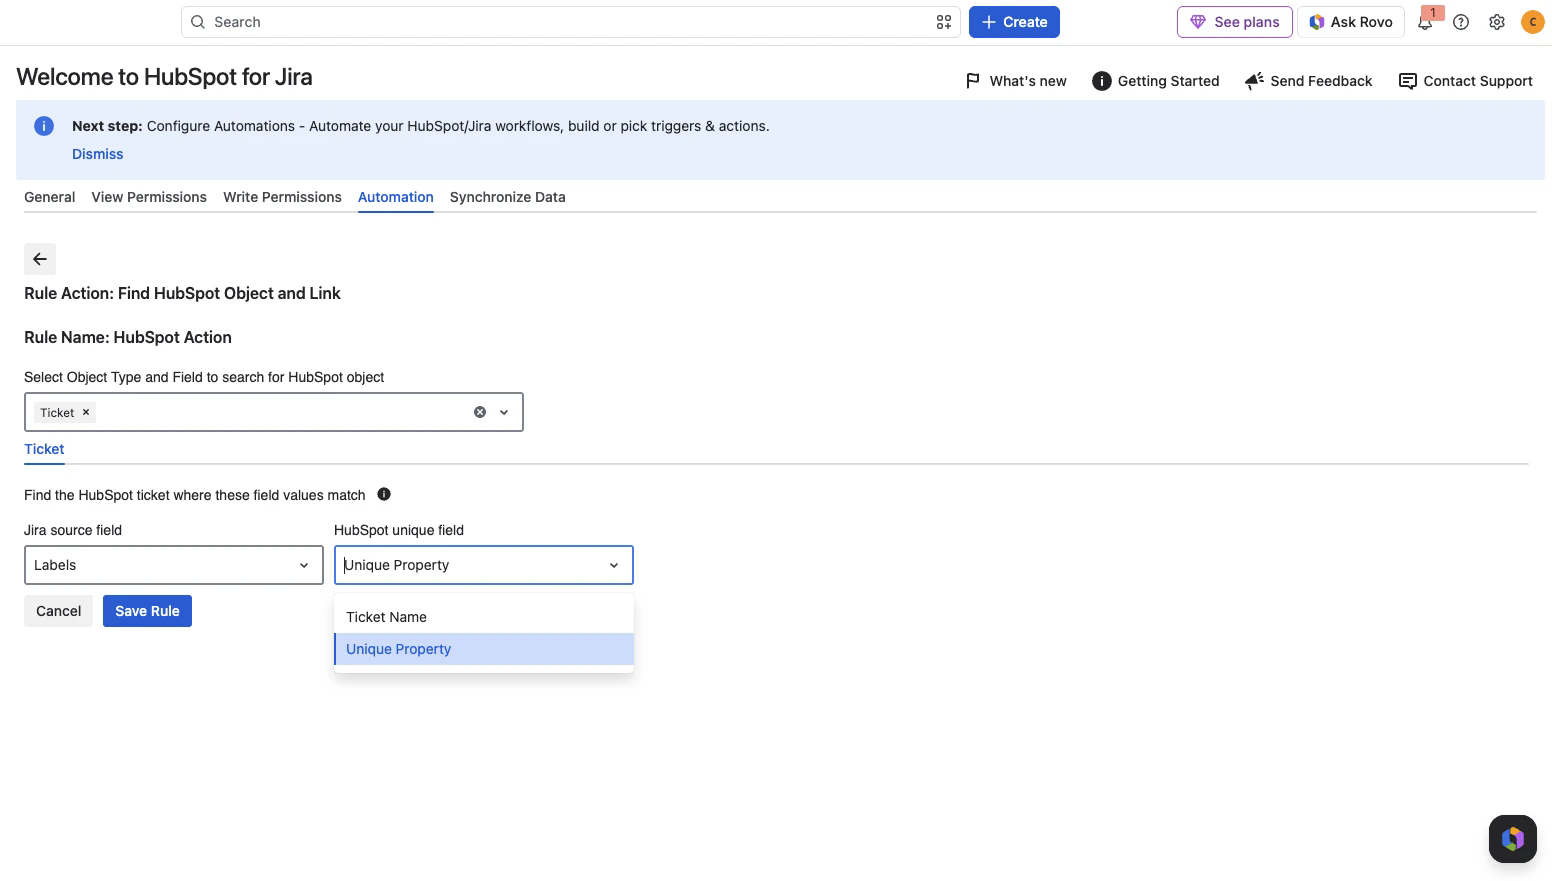Click inside the Object Type select field
Image resolution: width=1552 pixels, height=881 pixels.
[274, 412]
